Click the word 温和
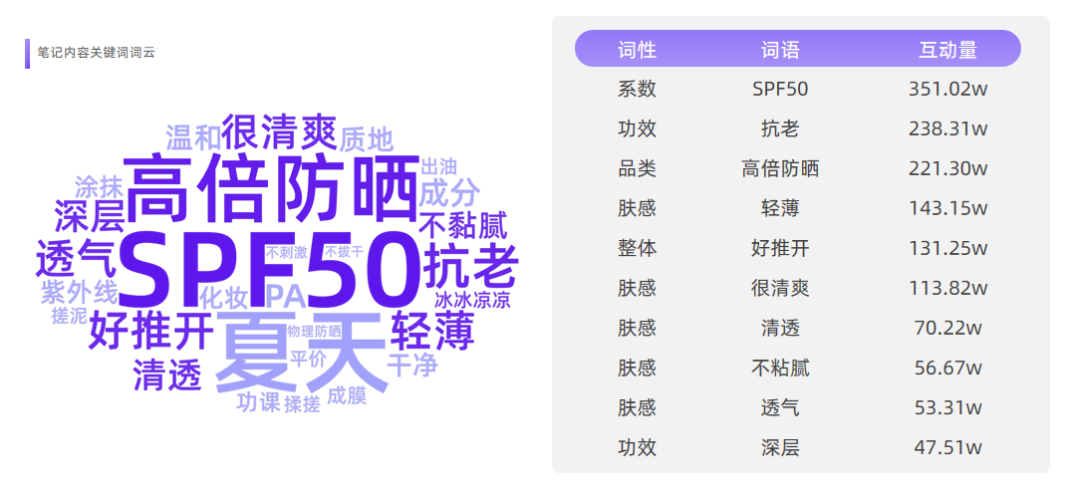Viewport: 1080px width, 495px height. (x=193, y=138)
